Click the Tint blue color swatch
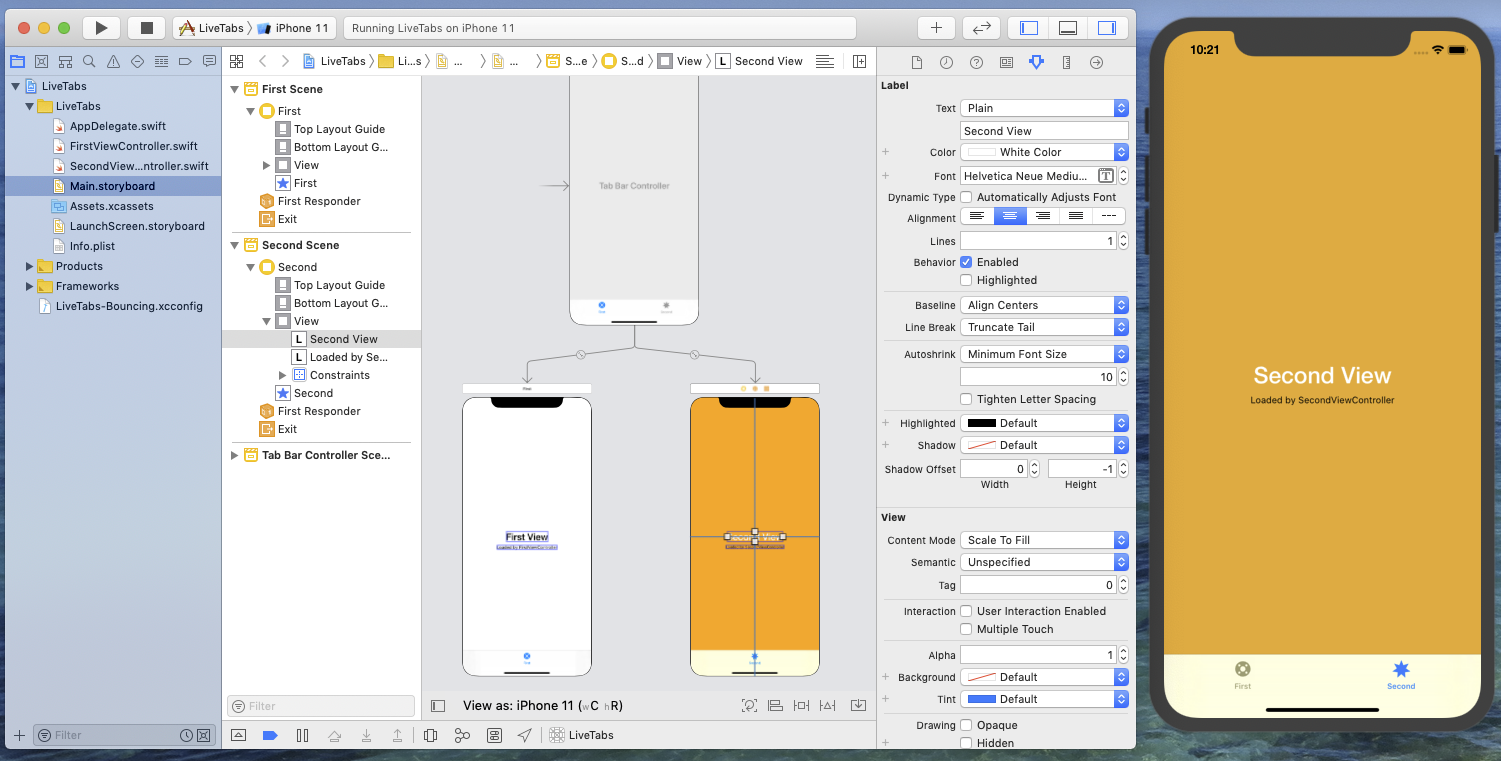The image size is (1501, 761). point(982,699)
